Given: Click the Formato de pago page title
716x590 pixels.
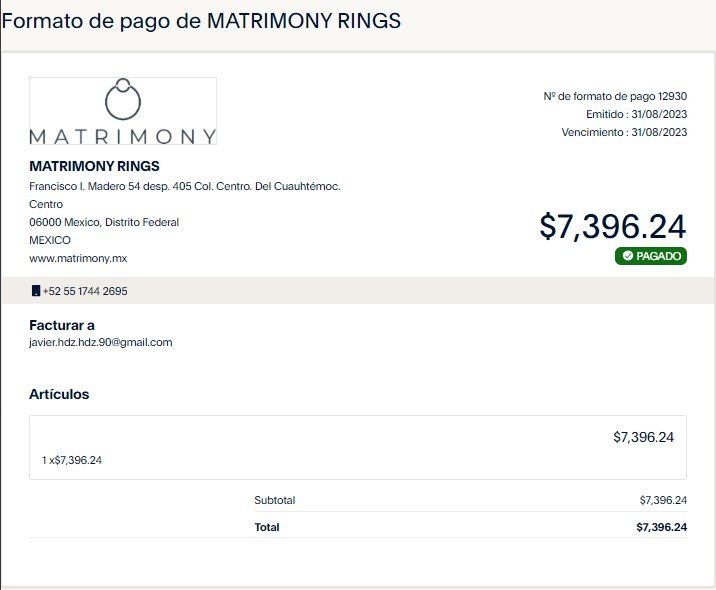Looking at the screenshot, I should [201, 21].
